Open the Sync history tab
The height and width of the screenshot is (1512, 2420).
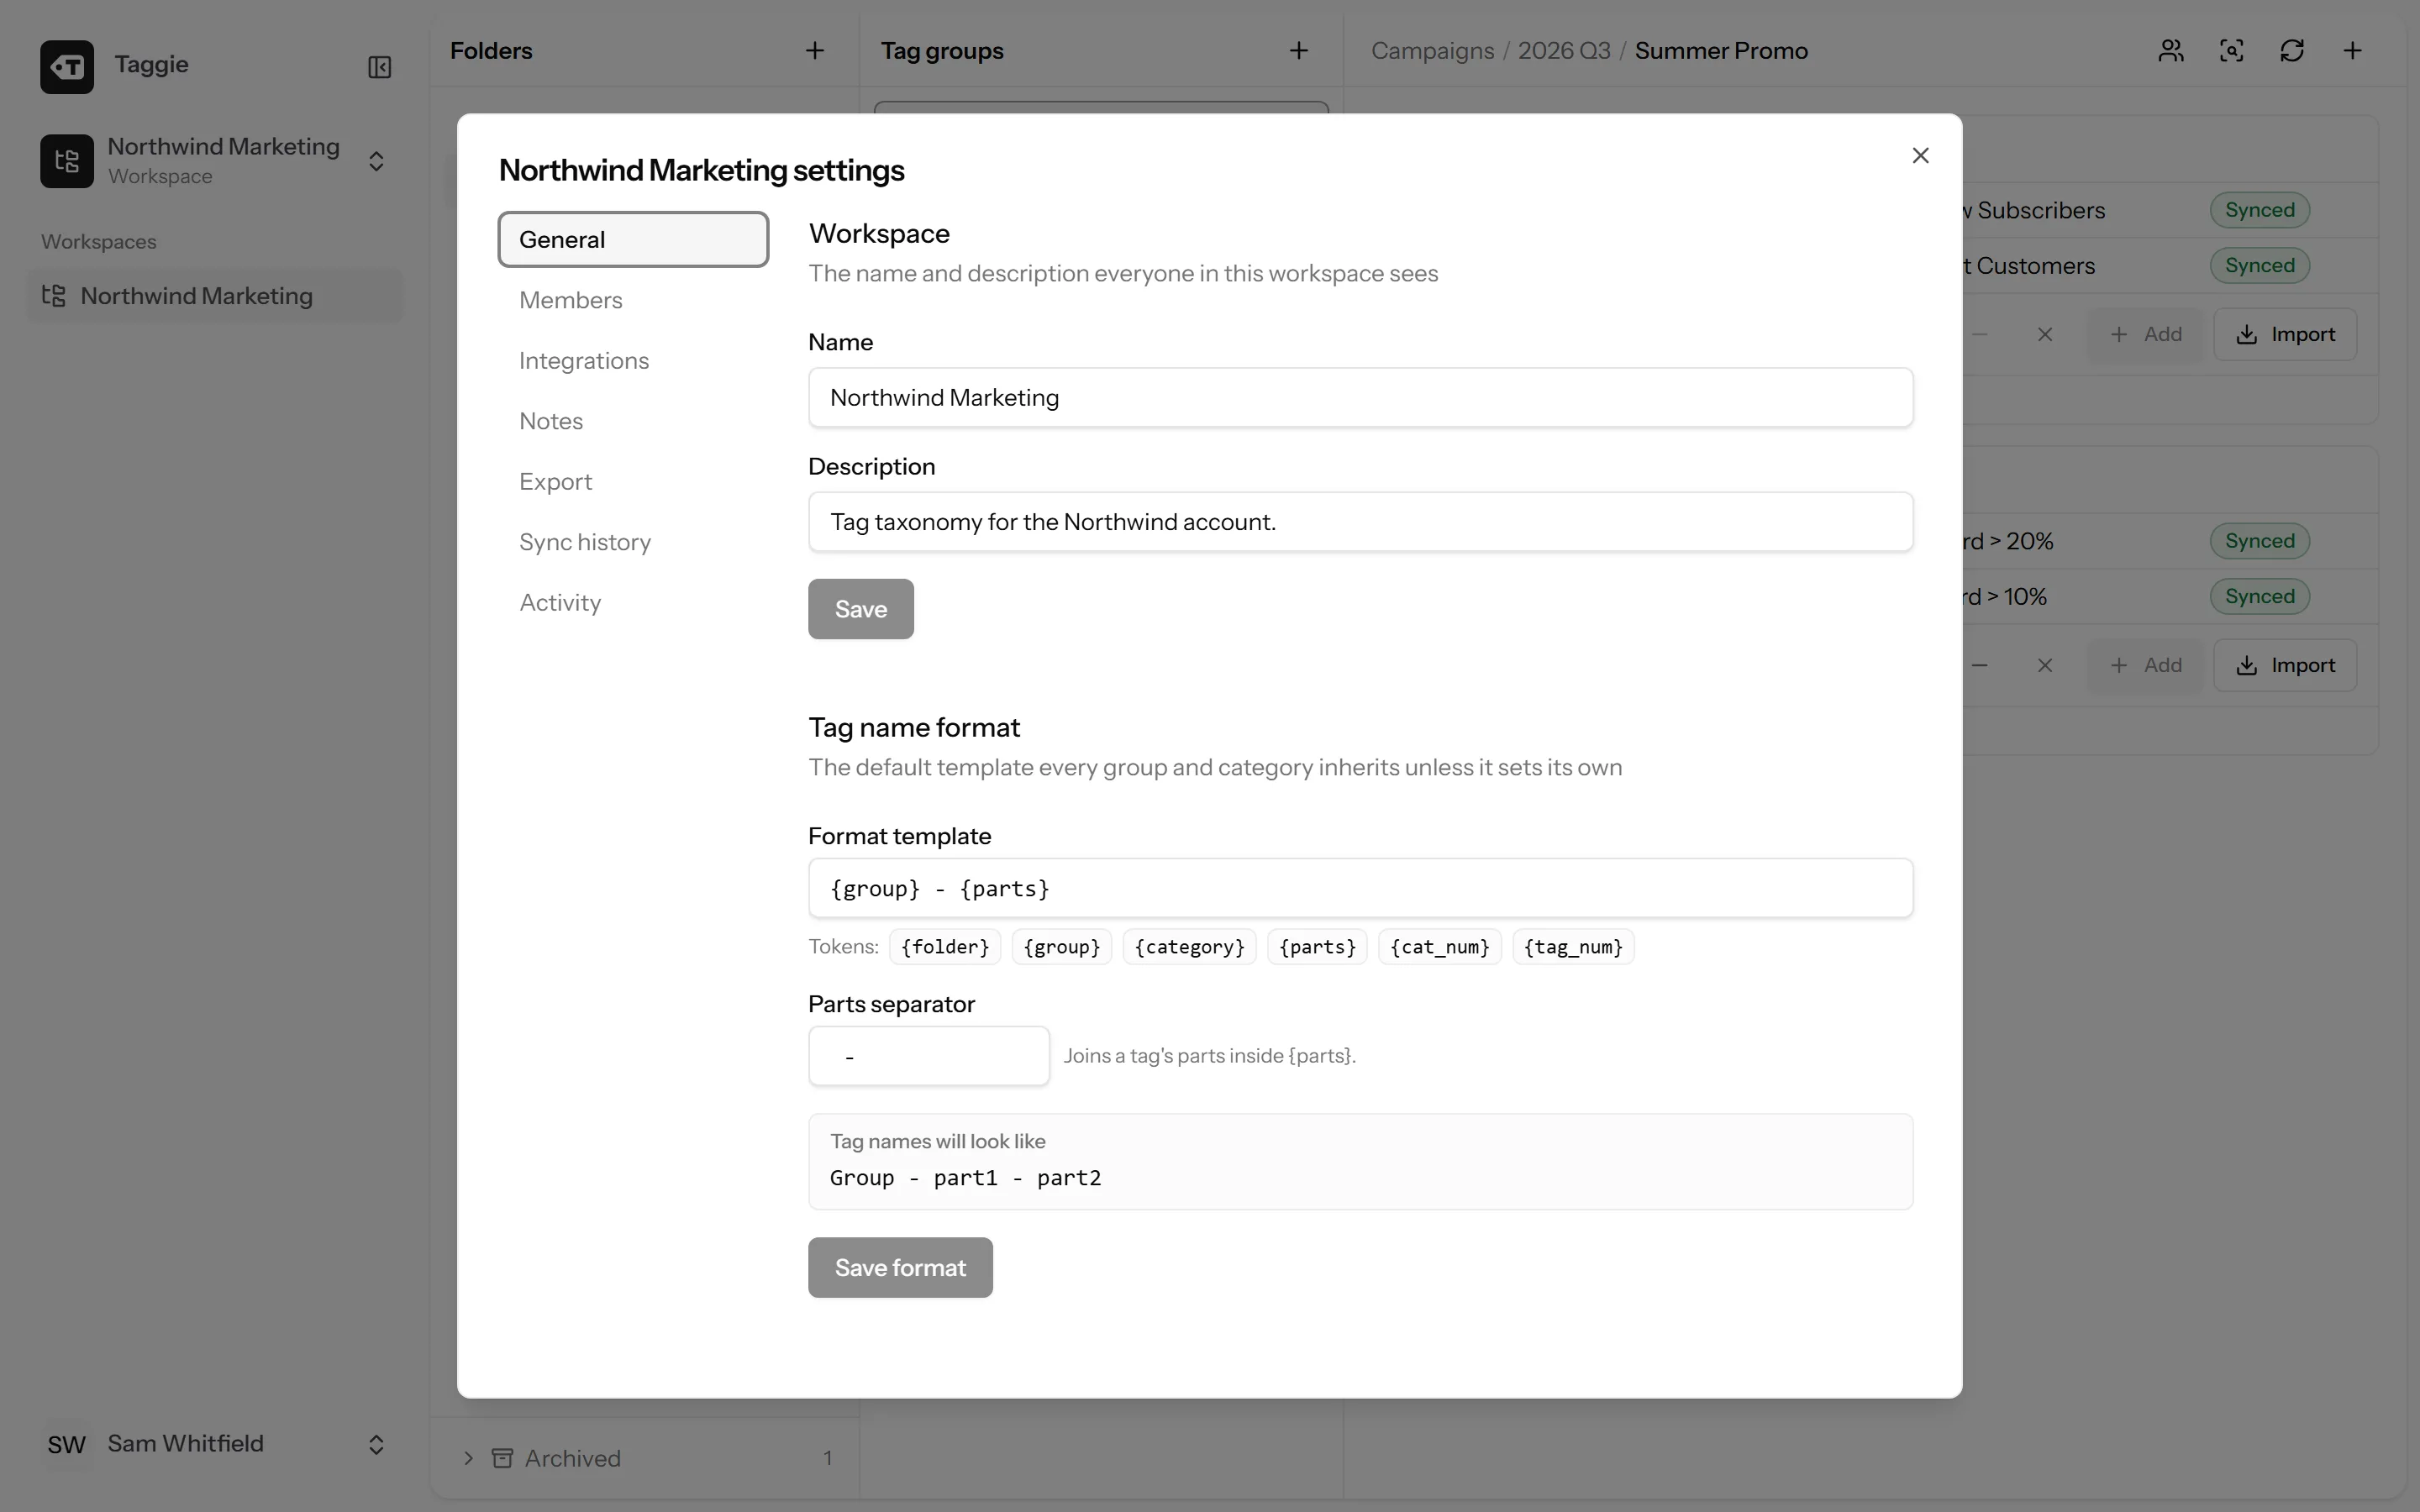[633, 542]
